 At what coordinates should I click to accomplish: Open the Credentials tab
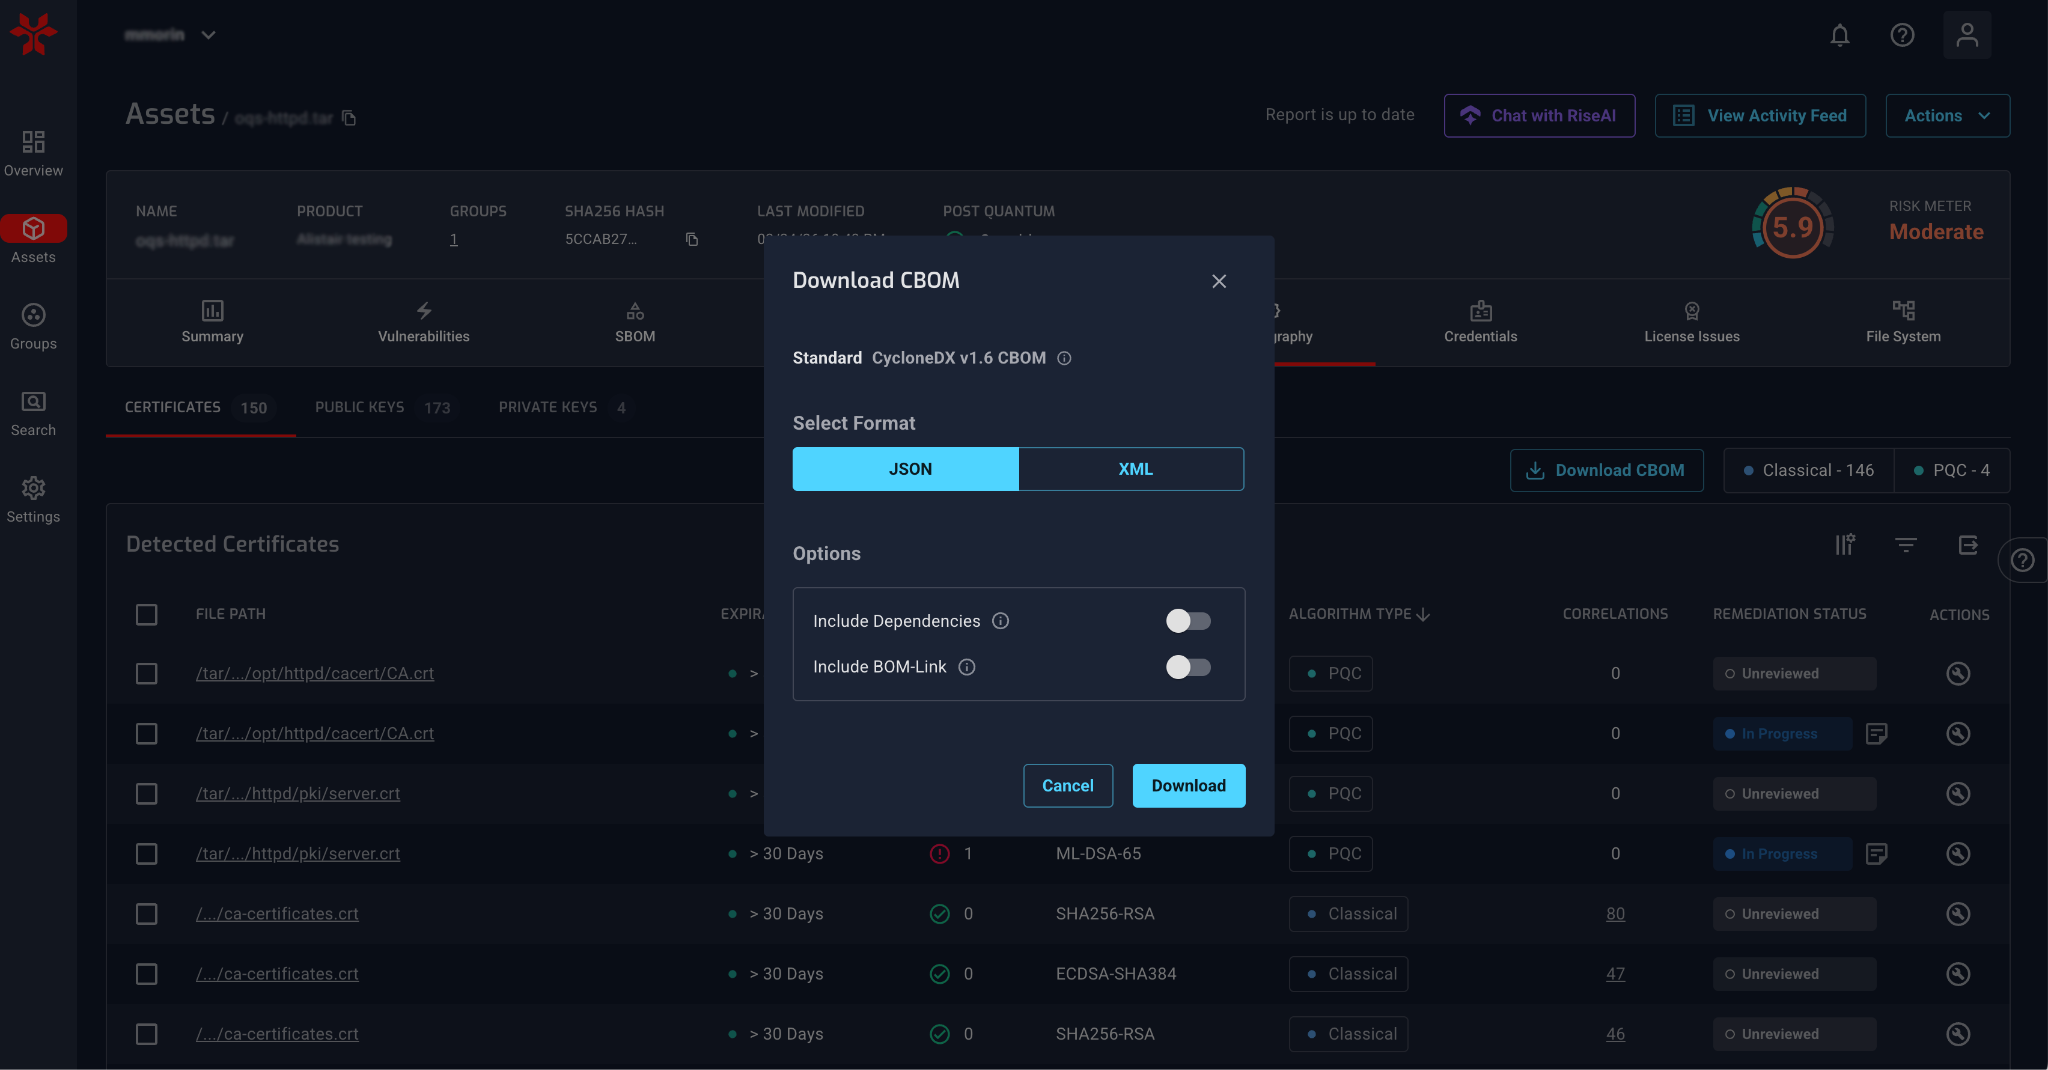click(1480, 322)
